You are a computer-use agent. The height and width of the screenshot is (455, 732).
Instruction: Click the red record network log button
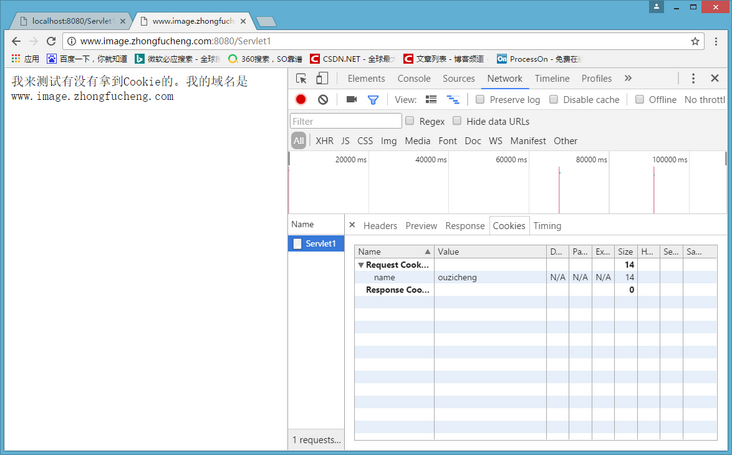(301, 100)
